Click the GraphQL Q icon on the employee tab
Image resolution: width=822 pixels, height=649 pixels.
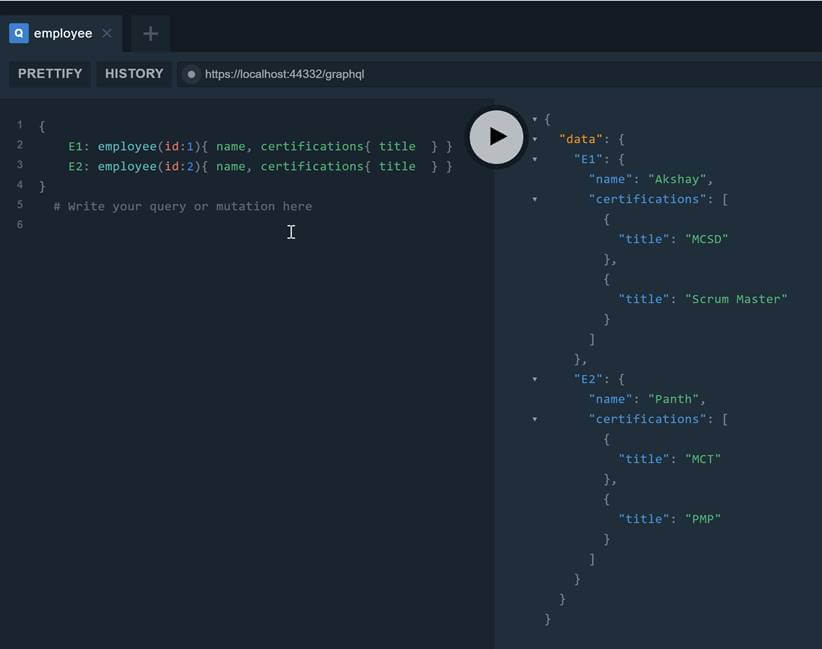18,33
